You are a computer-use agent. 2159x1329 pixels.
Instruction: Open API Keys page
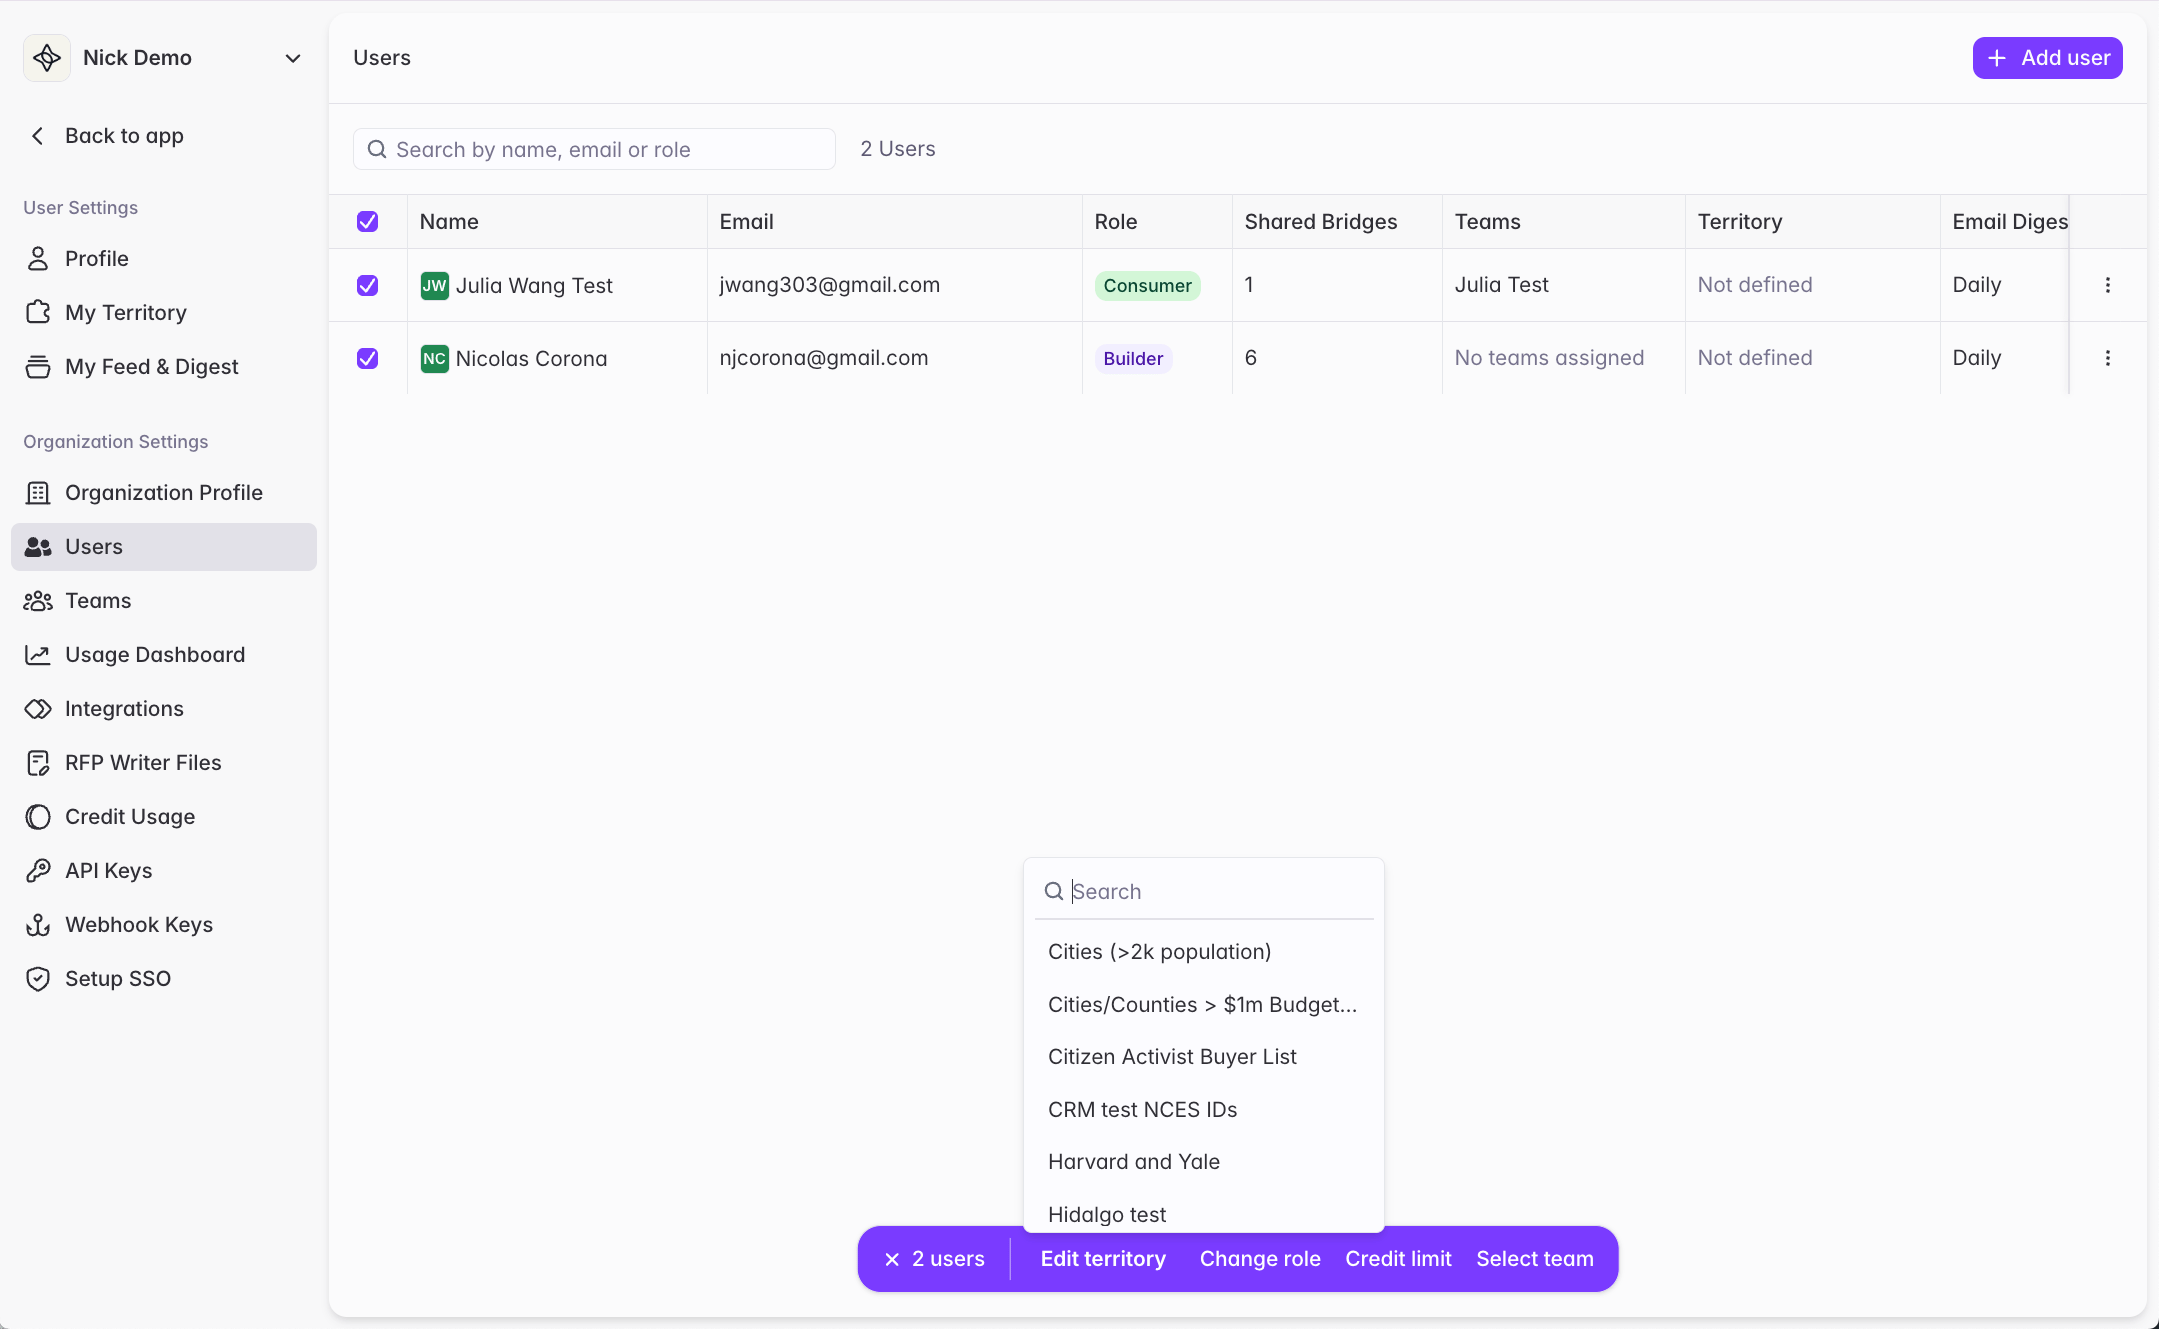pos(164,871)
